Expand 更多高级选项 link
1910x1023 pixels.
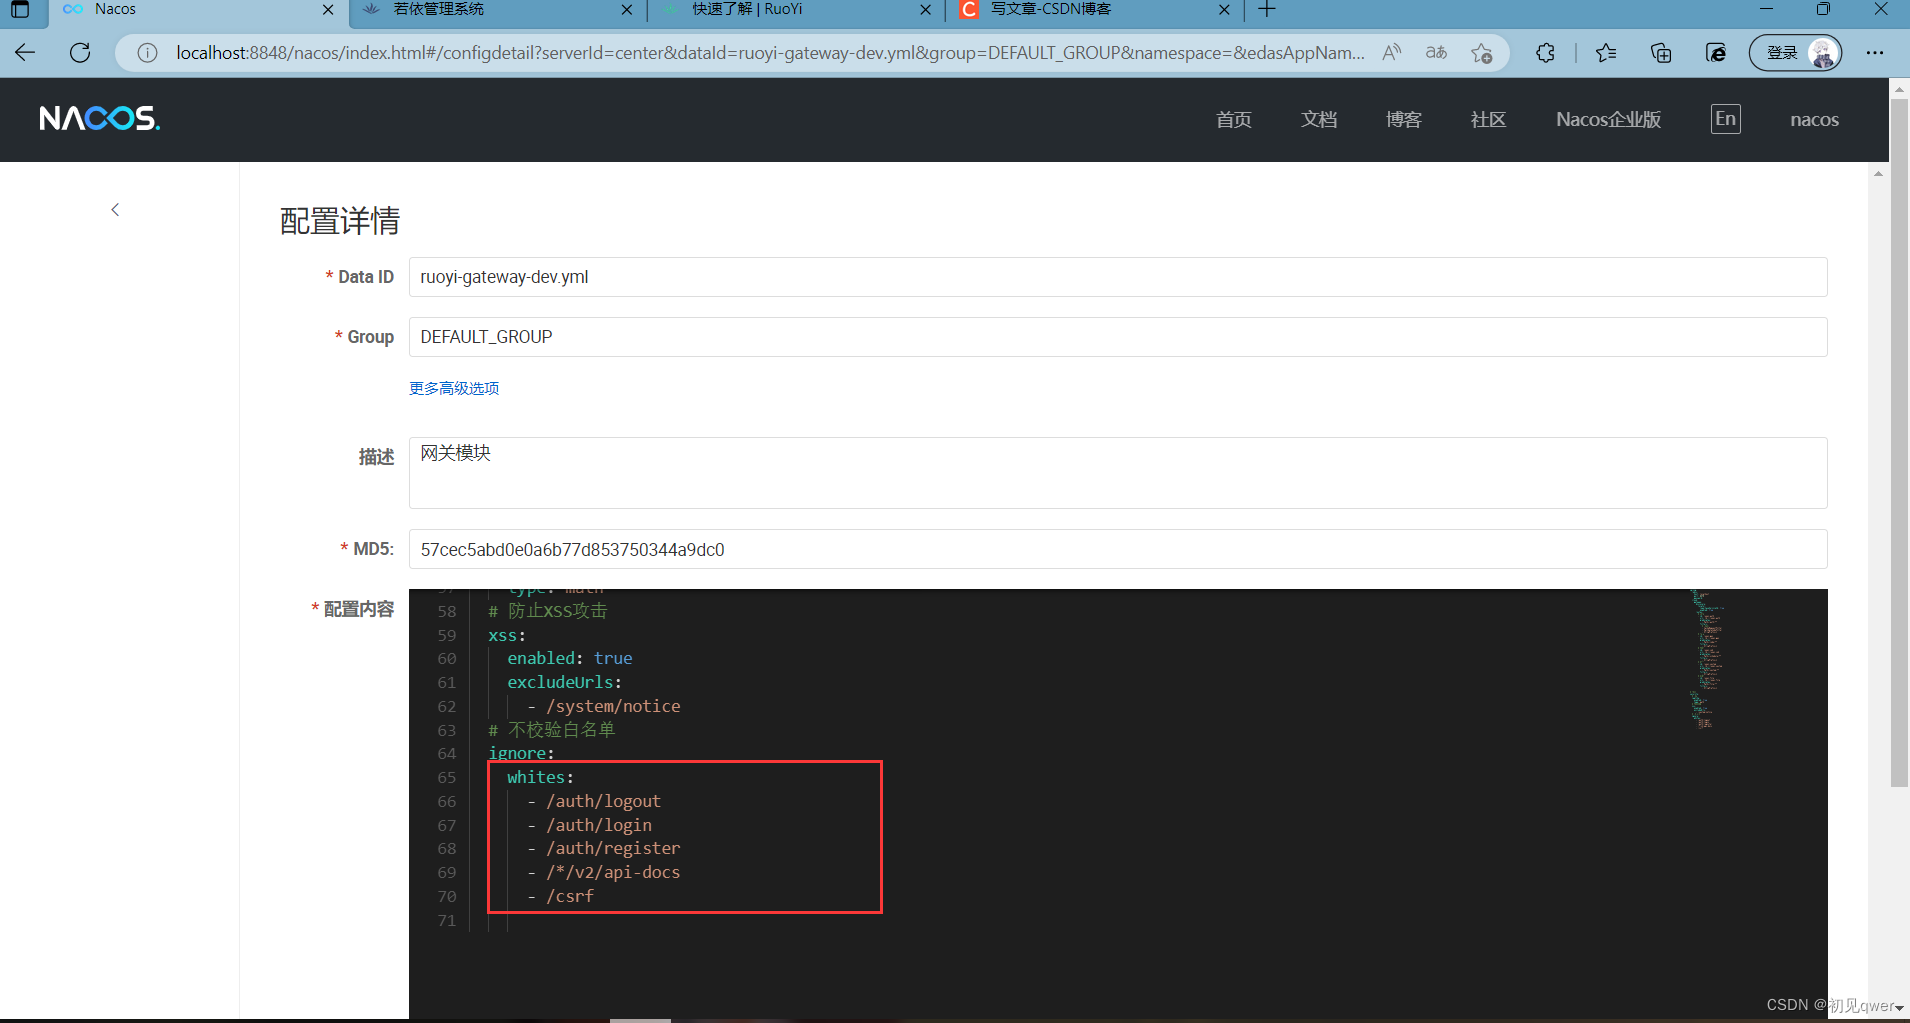pyautogui.click(x=454, y=388)
